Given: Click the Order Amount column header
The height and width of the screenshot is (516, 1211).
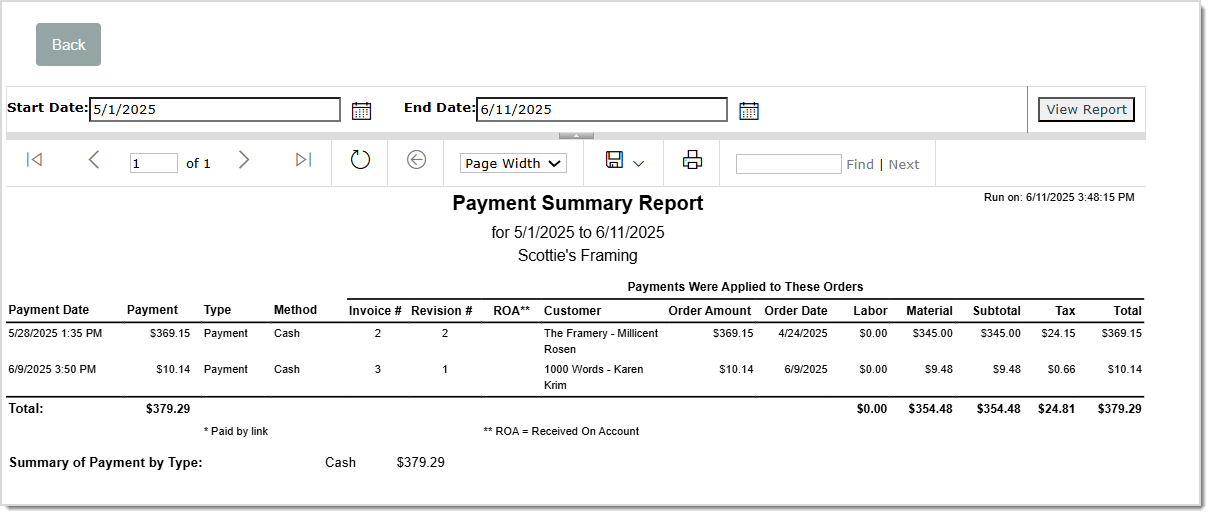Looking at the screenshot, I should tap(710, 311).
